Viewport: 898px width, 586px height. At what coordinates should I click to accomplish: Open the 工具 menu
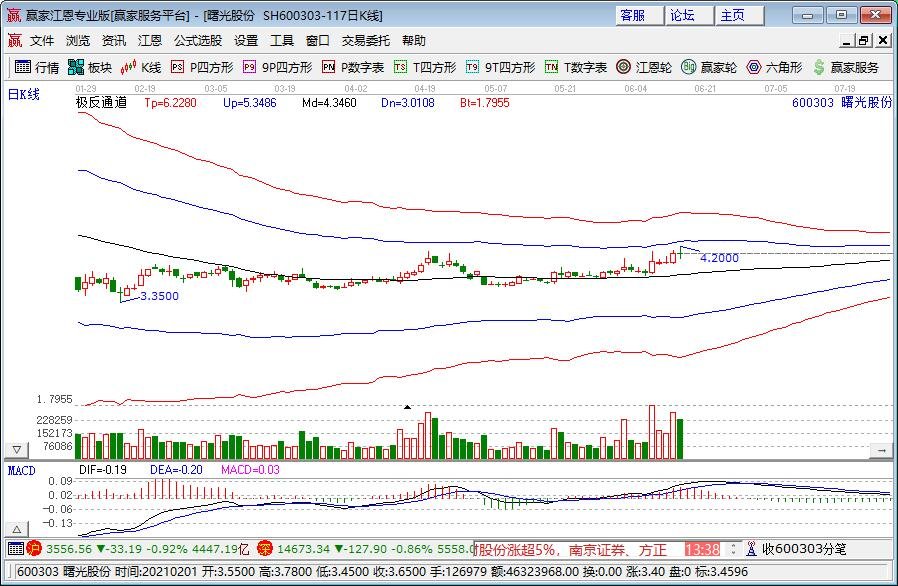pyautogui.click(x=282, y=41)
